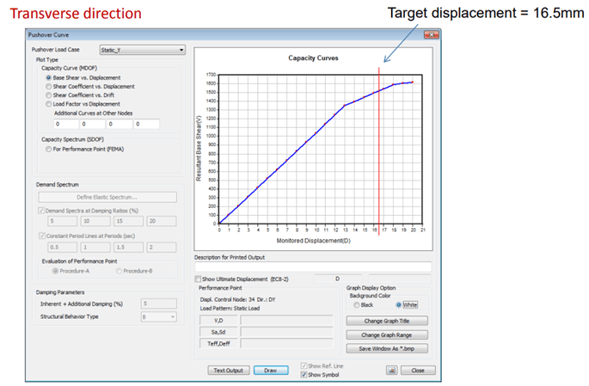Image resolution: width=589 pixels, height=386 pixels.
Task: Click the graph icon beside Close
Action: coord(391,370)
